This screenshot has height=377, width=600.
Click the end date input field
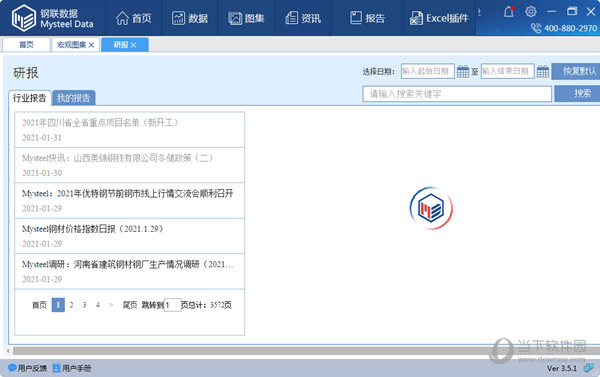coord(507,71)
